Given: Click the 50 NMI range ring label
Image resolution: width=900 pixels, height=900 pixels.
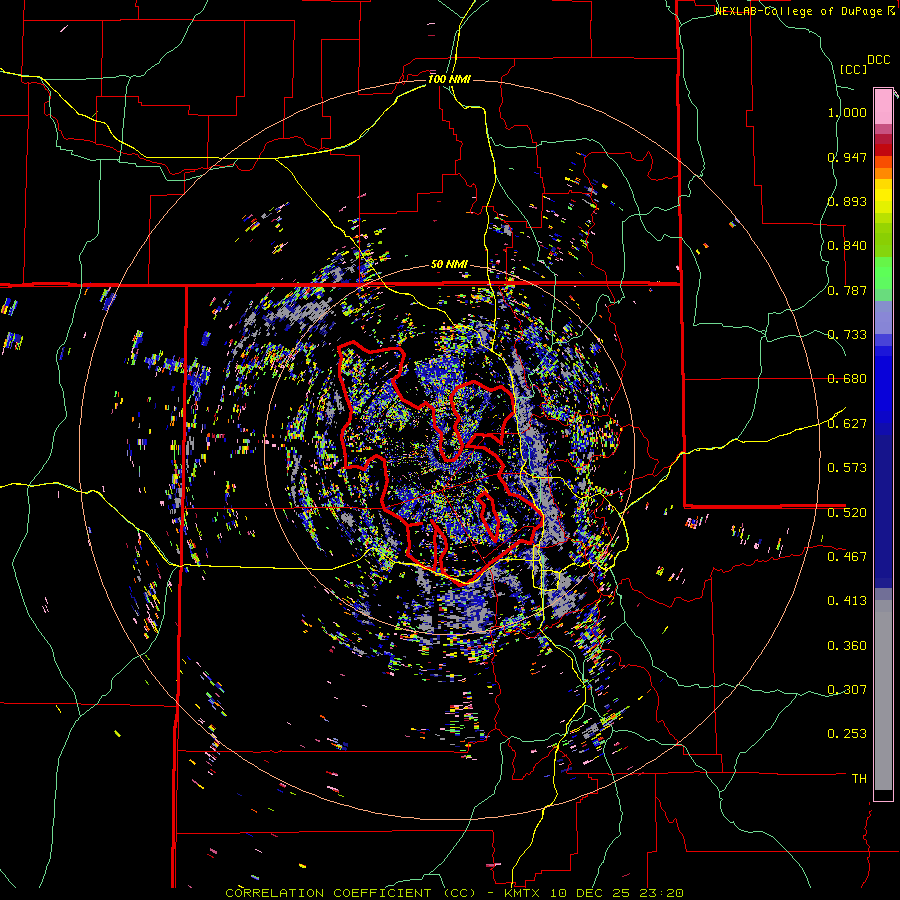Looking at the screenshot, I should [449, 265].
